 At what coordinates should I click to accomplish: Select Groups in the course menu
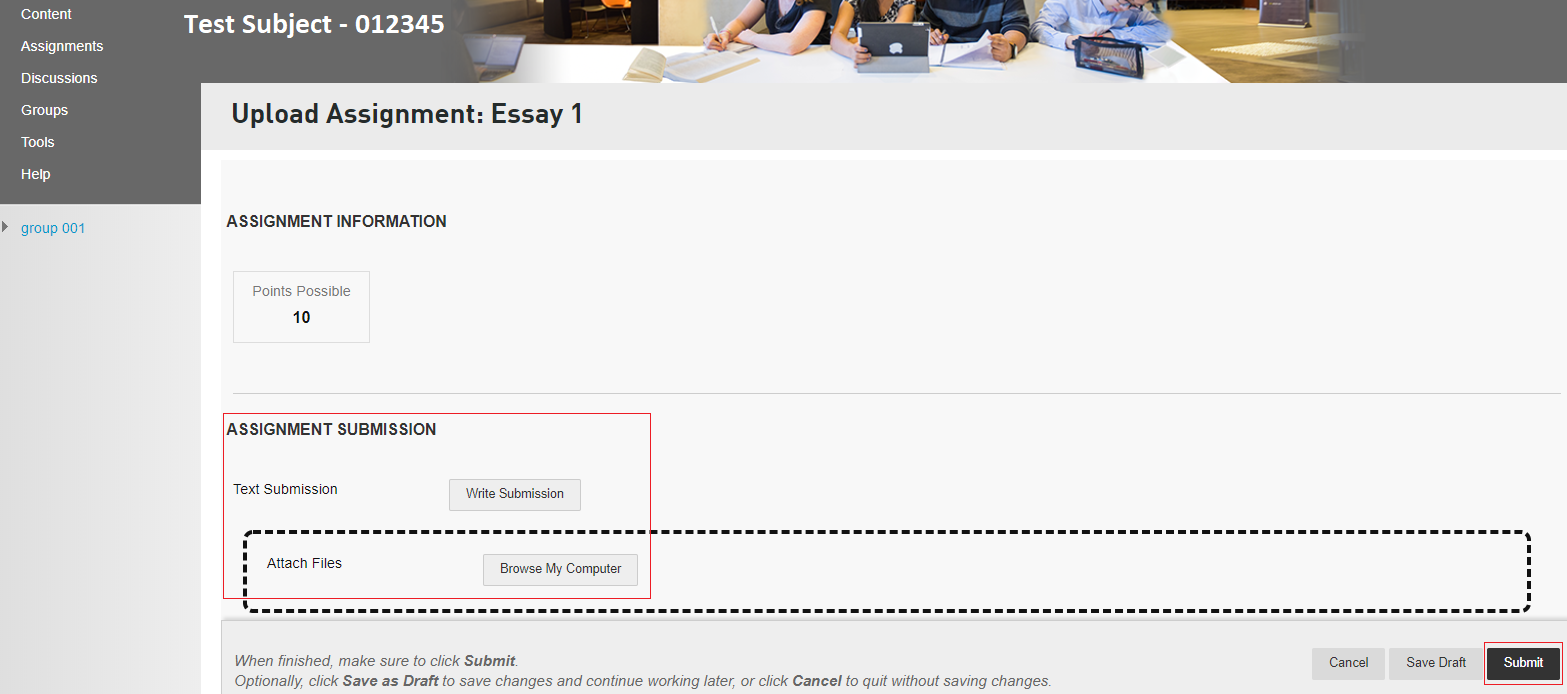[44, 110]
